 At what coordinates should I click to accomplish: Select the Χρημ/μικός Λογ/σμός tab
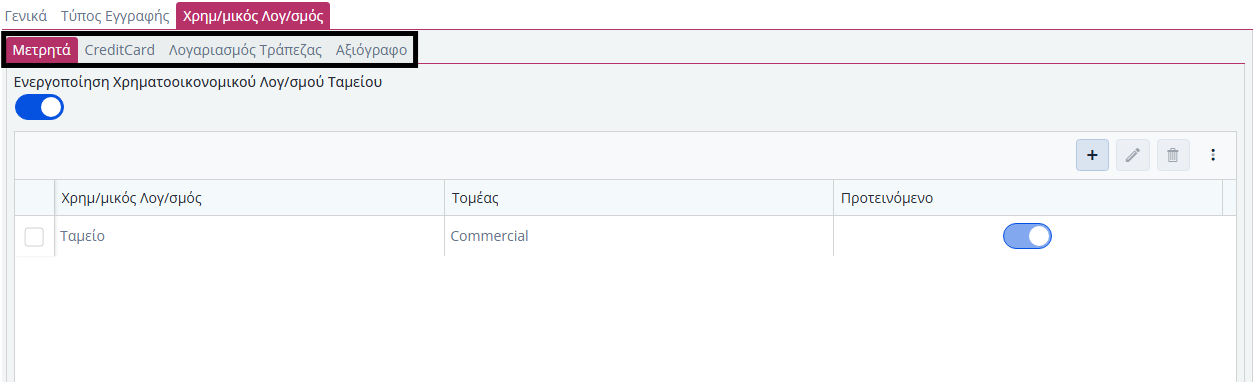click(253, 16)
